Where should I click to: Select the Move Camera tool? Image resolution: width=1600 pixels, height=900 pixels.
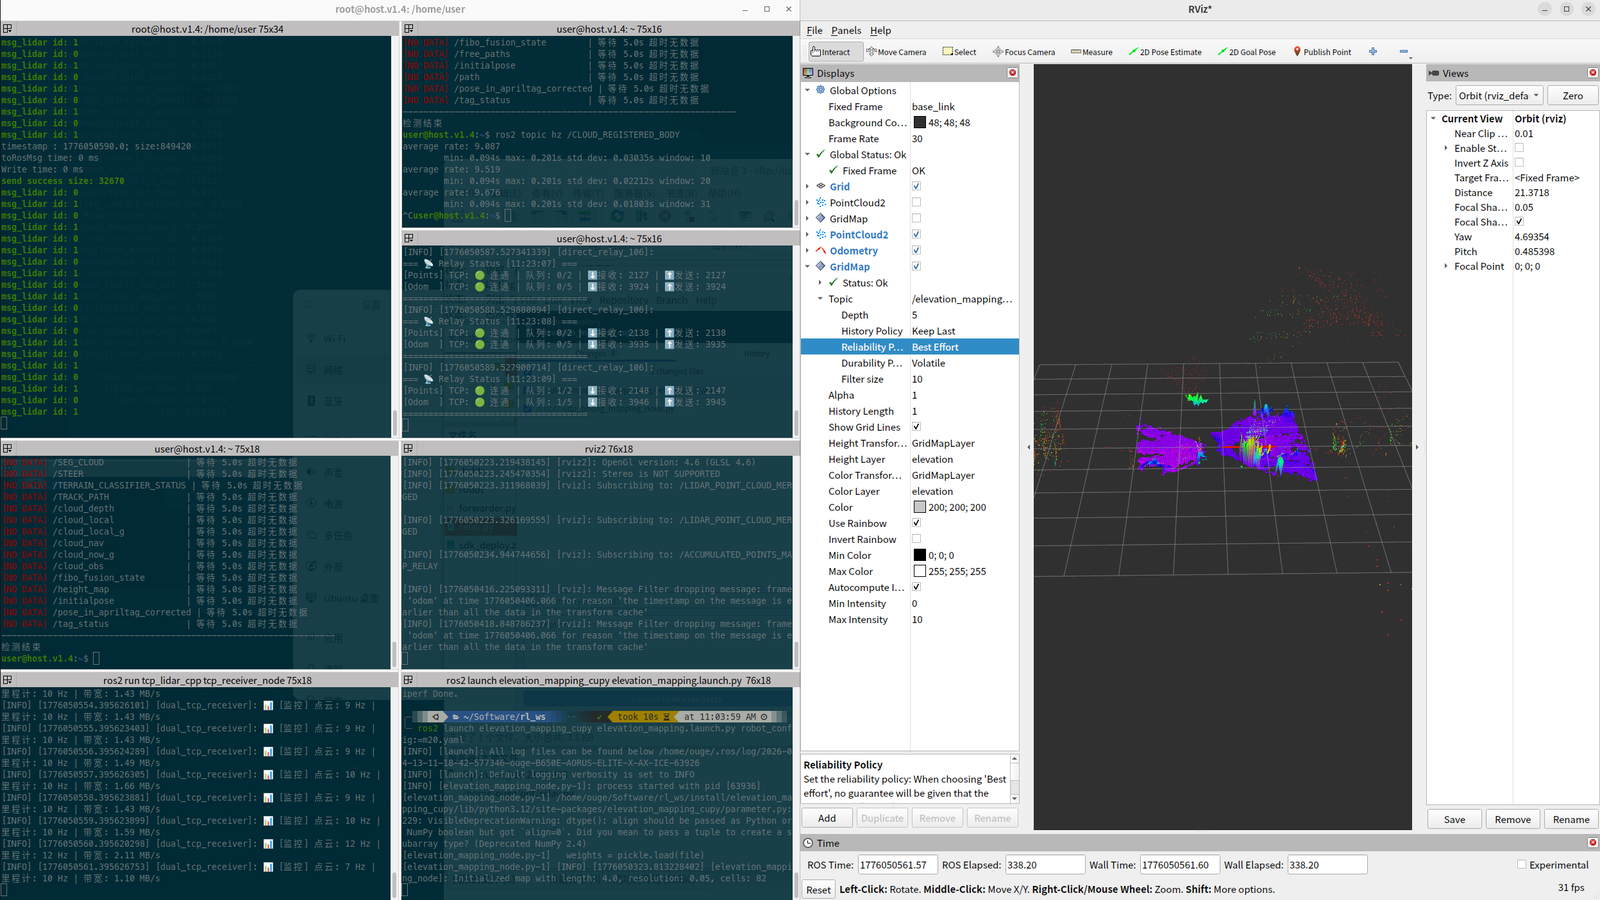pyautogui.click(x=896, y=52)
